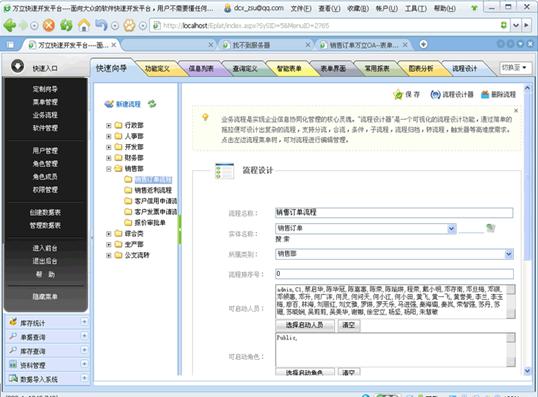The width and height of the screenshot is (538, 397).
Task: Click the green browser Back arrow
Action: click(x=10, y=25)
